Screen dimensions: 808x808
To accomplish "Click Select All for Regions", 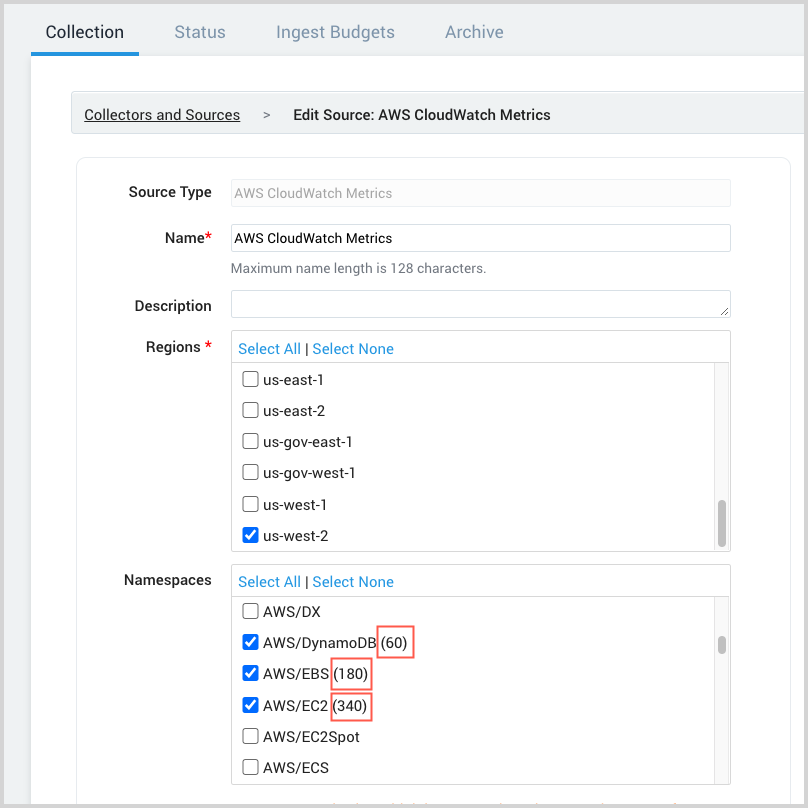I will tap(269, 348).
